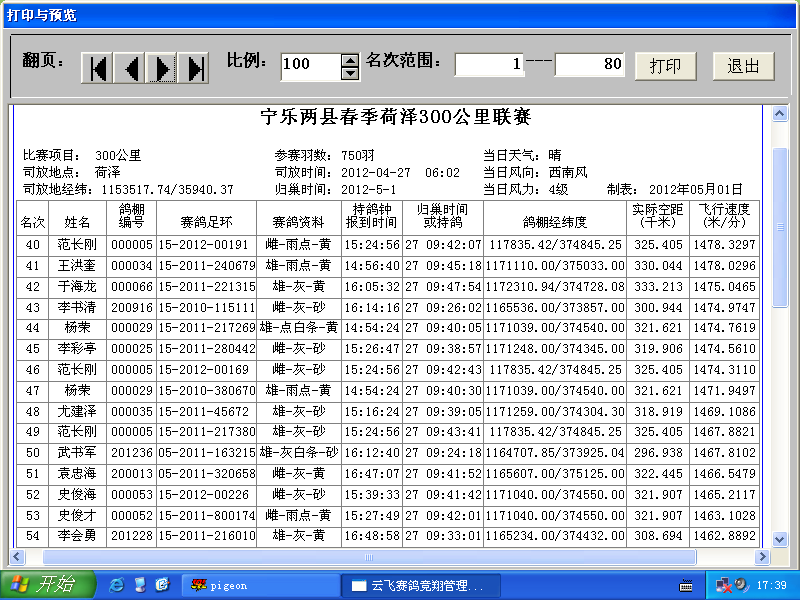Click the horizontal scrollbar right arrow
Screen dimensions: 800x600
764,556
